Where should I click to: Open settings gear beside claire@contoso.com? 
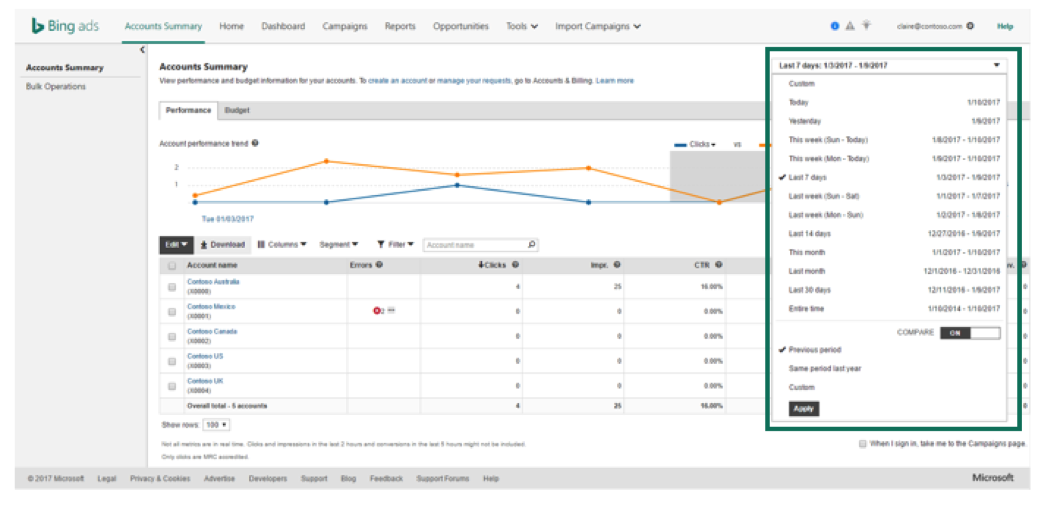click(x=969, y=26)
